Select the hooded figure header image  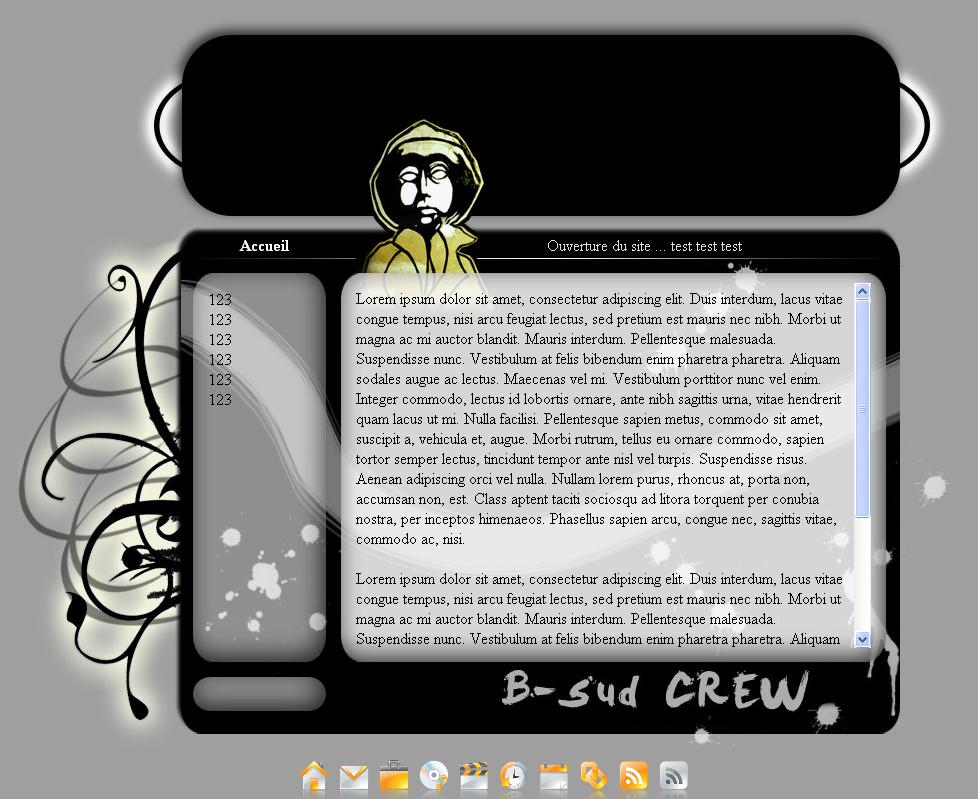[425, 198]
